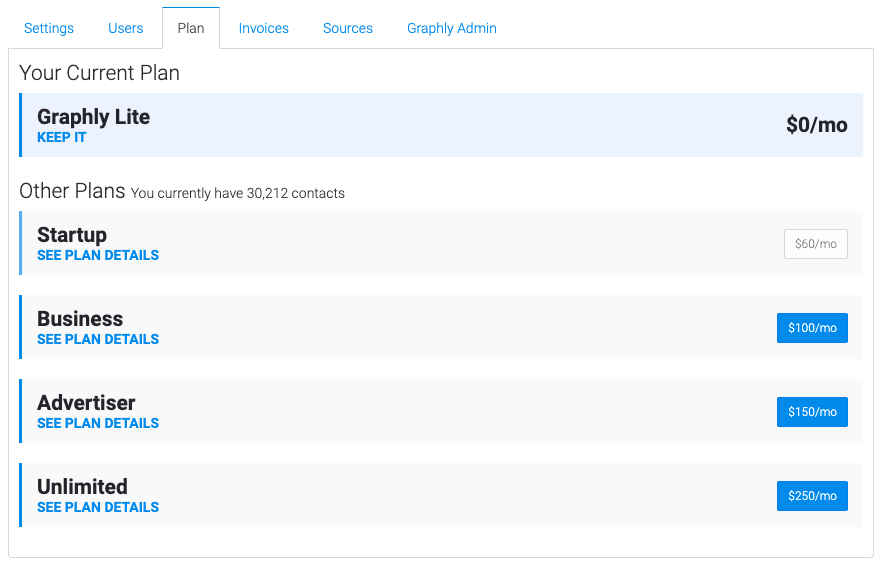This screenshot has width=882, height=567.
Task: Select the Plan tab
Action: click(191, 28)
